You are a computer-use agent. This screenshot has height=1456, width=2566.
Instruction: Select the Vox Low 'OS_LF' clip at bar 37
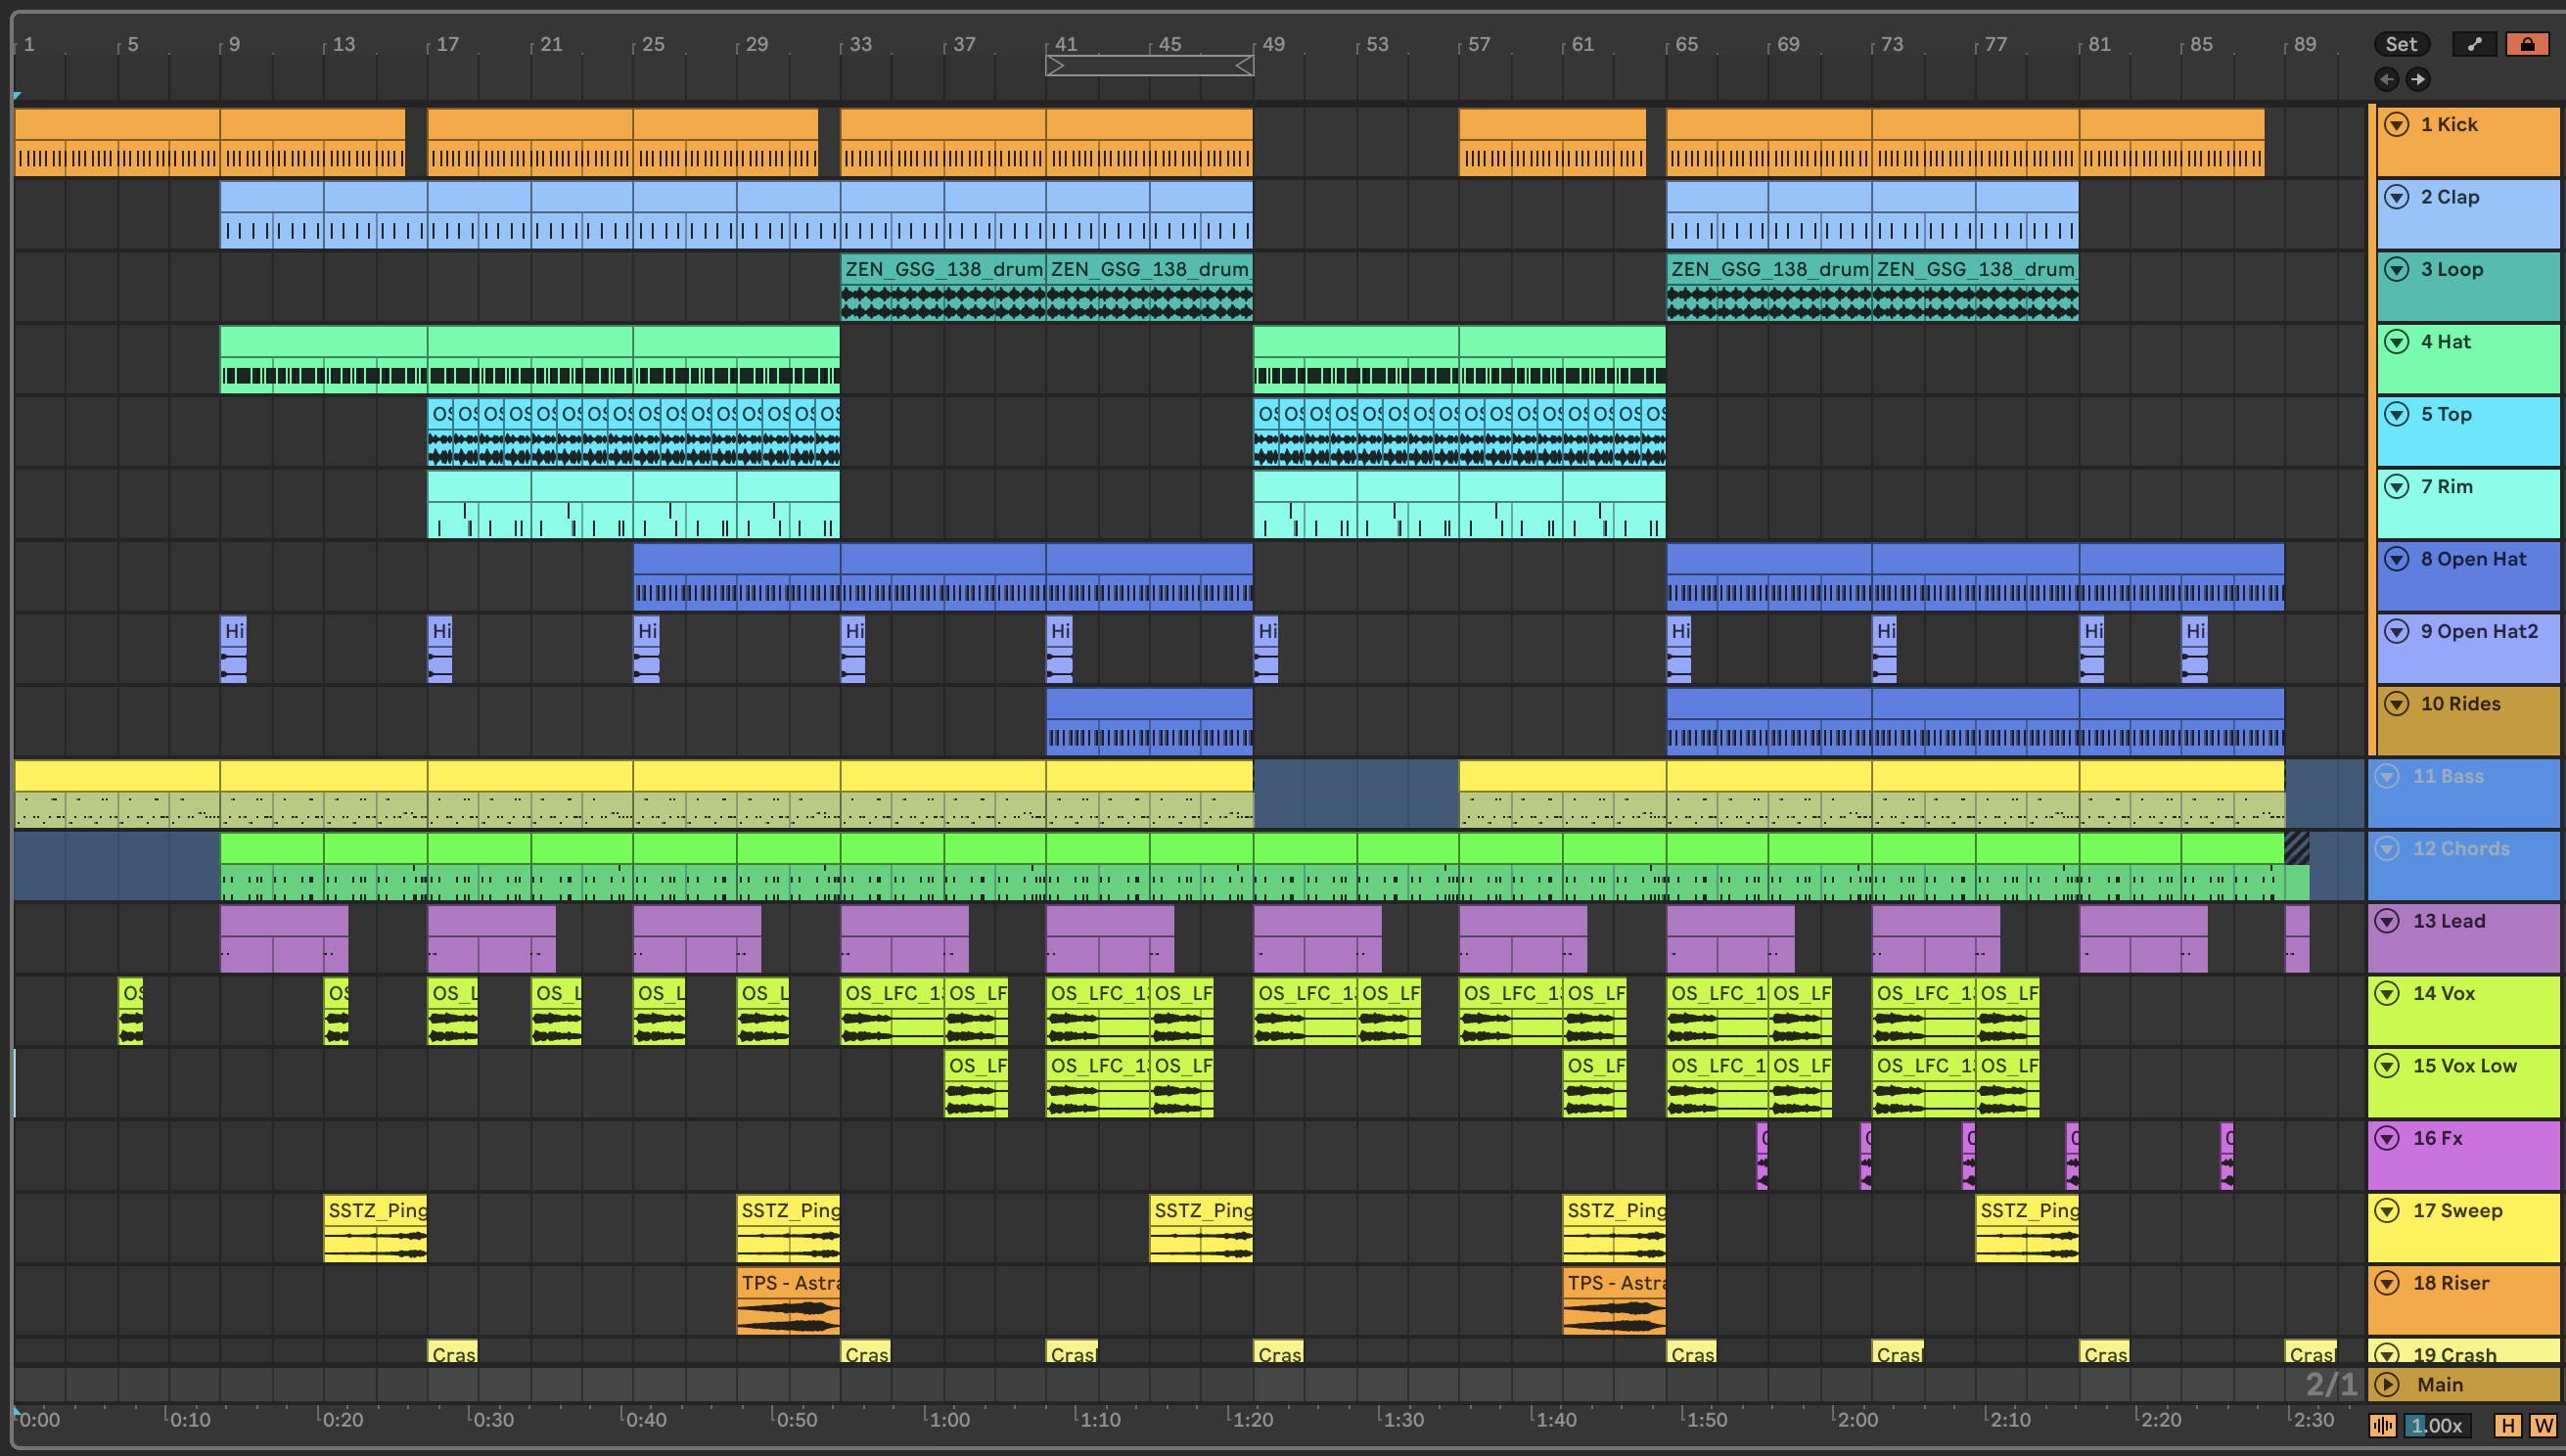975,1083
